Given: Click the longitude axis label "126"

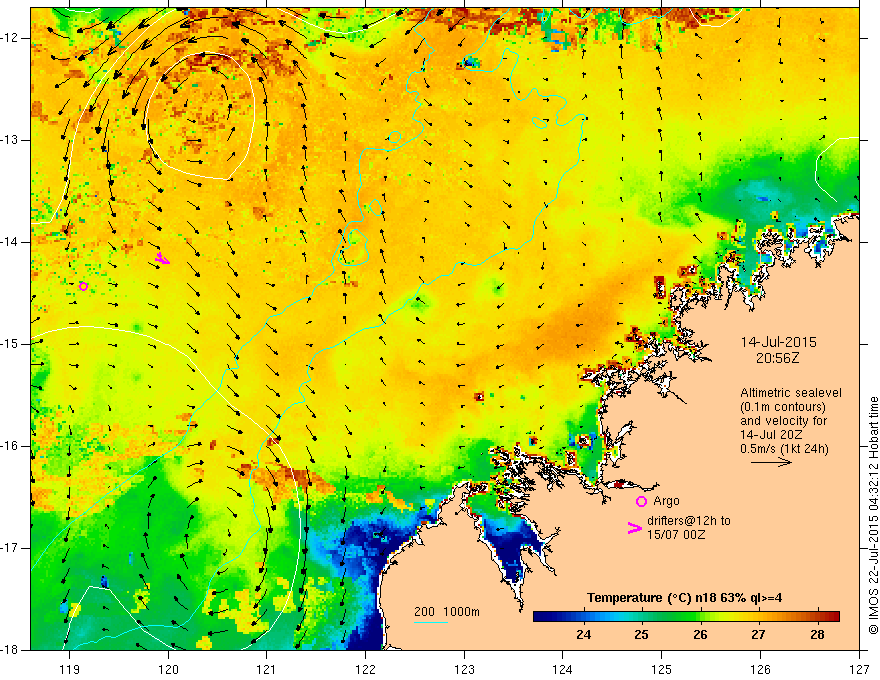Looking at the screenshot, I should (x=760, y=670).
